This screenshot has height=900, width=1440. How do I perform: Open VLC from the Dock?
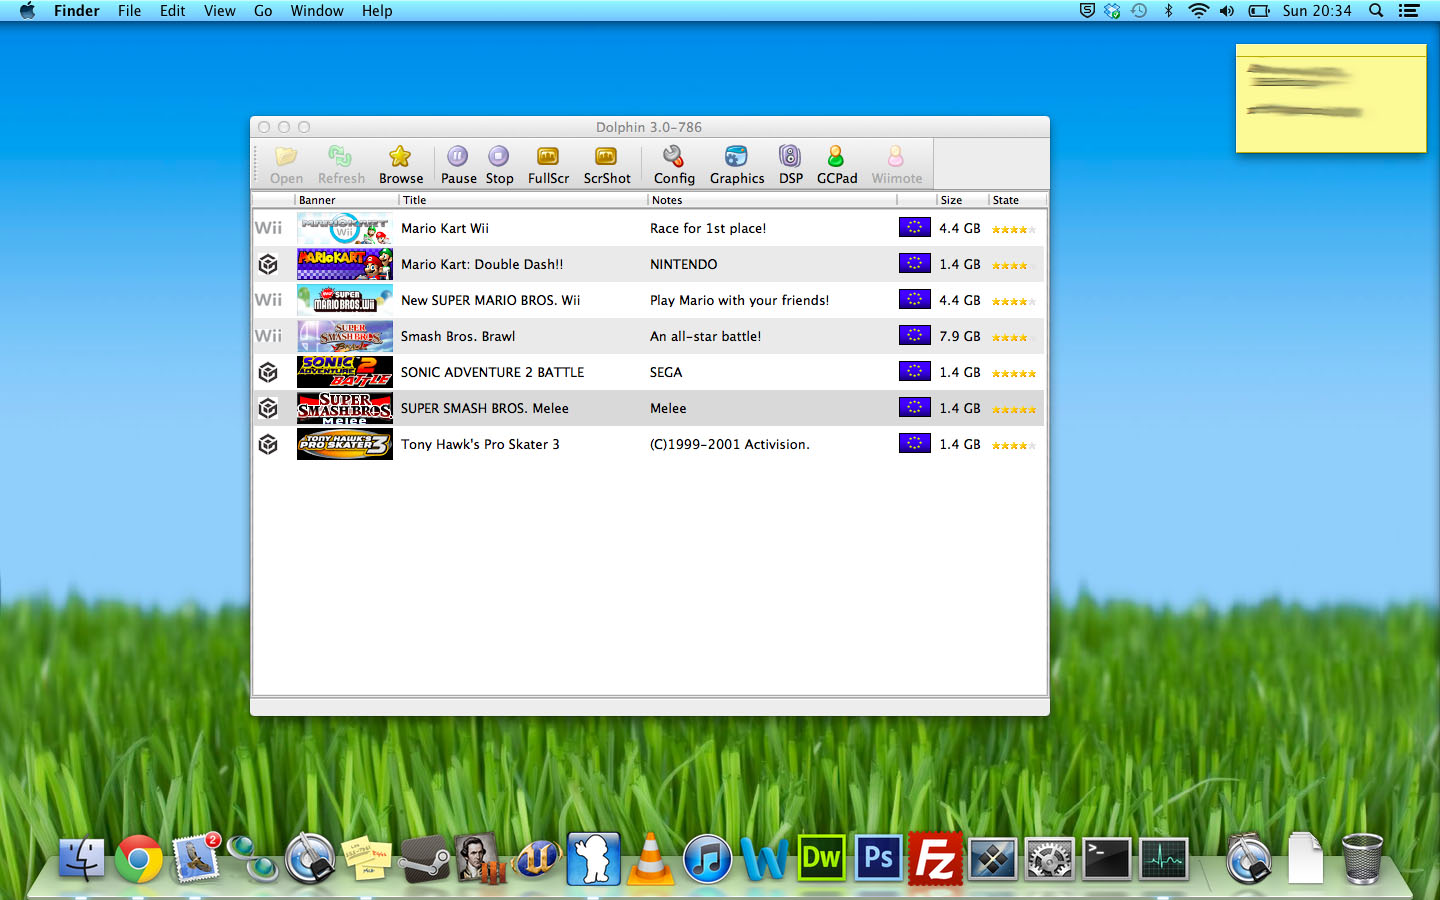651,859
